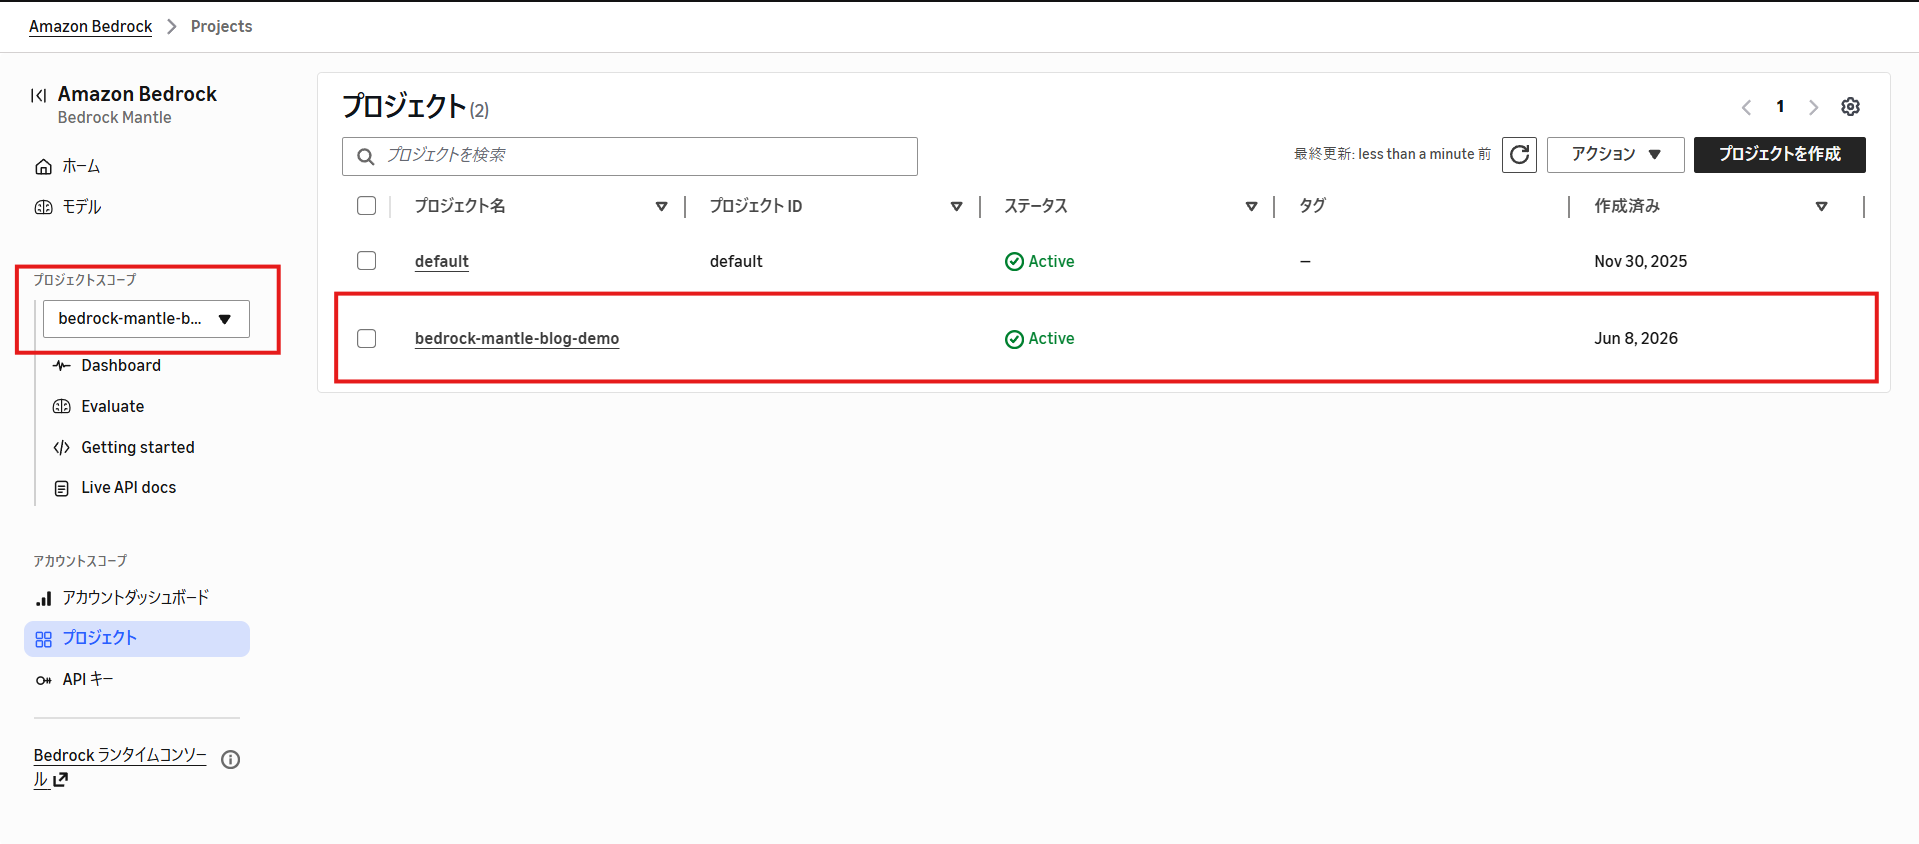Sort by ステータス column arrow
Screen dimensions: 1919x844
click(1251, 207)
